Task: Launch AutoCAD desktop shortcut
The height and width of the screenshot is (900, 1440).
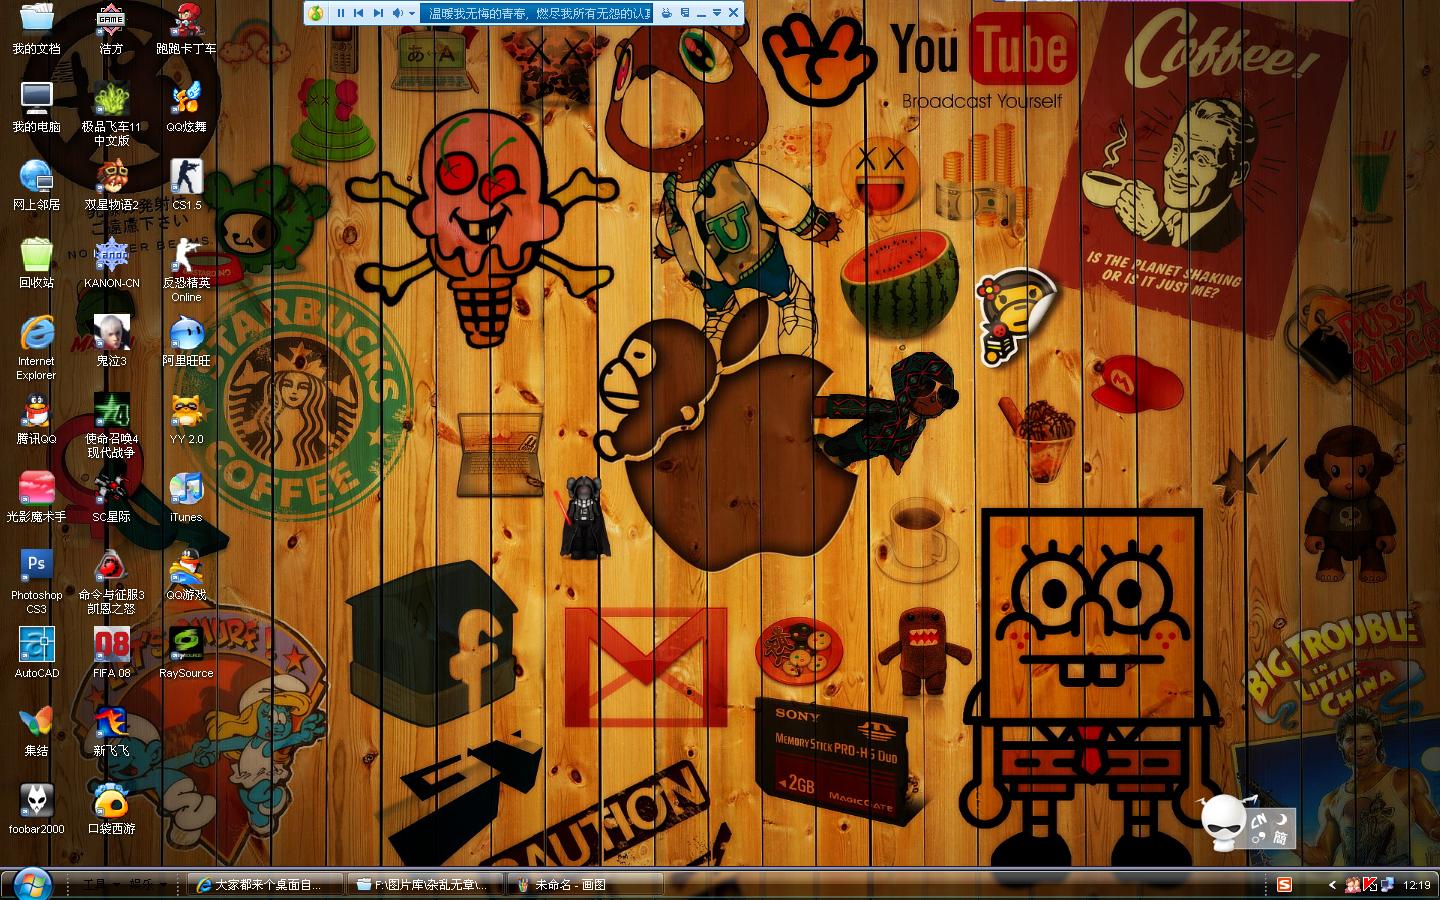Action: [36, 652]
